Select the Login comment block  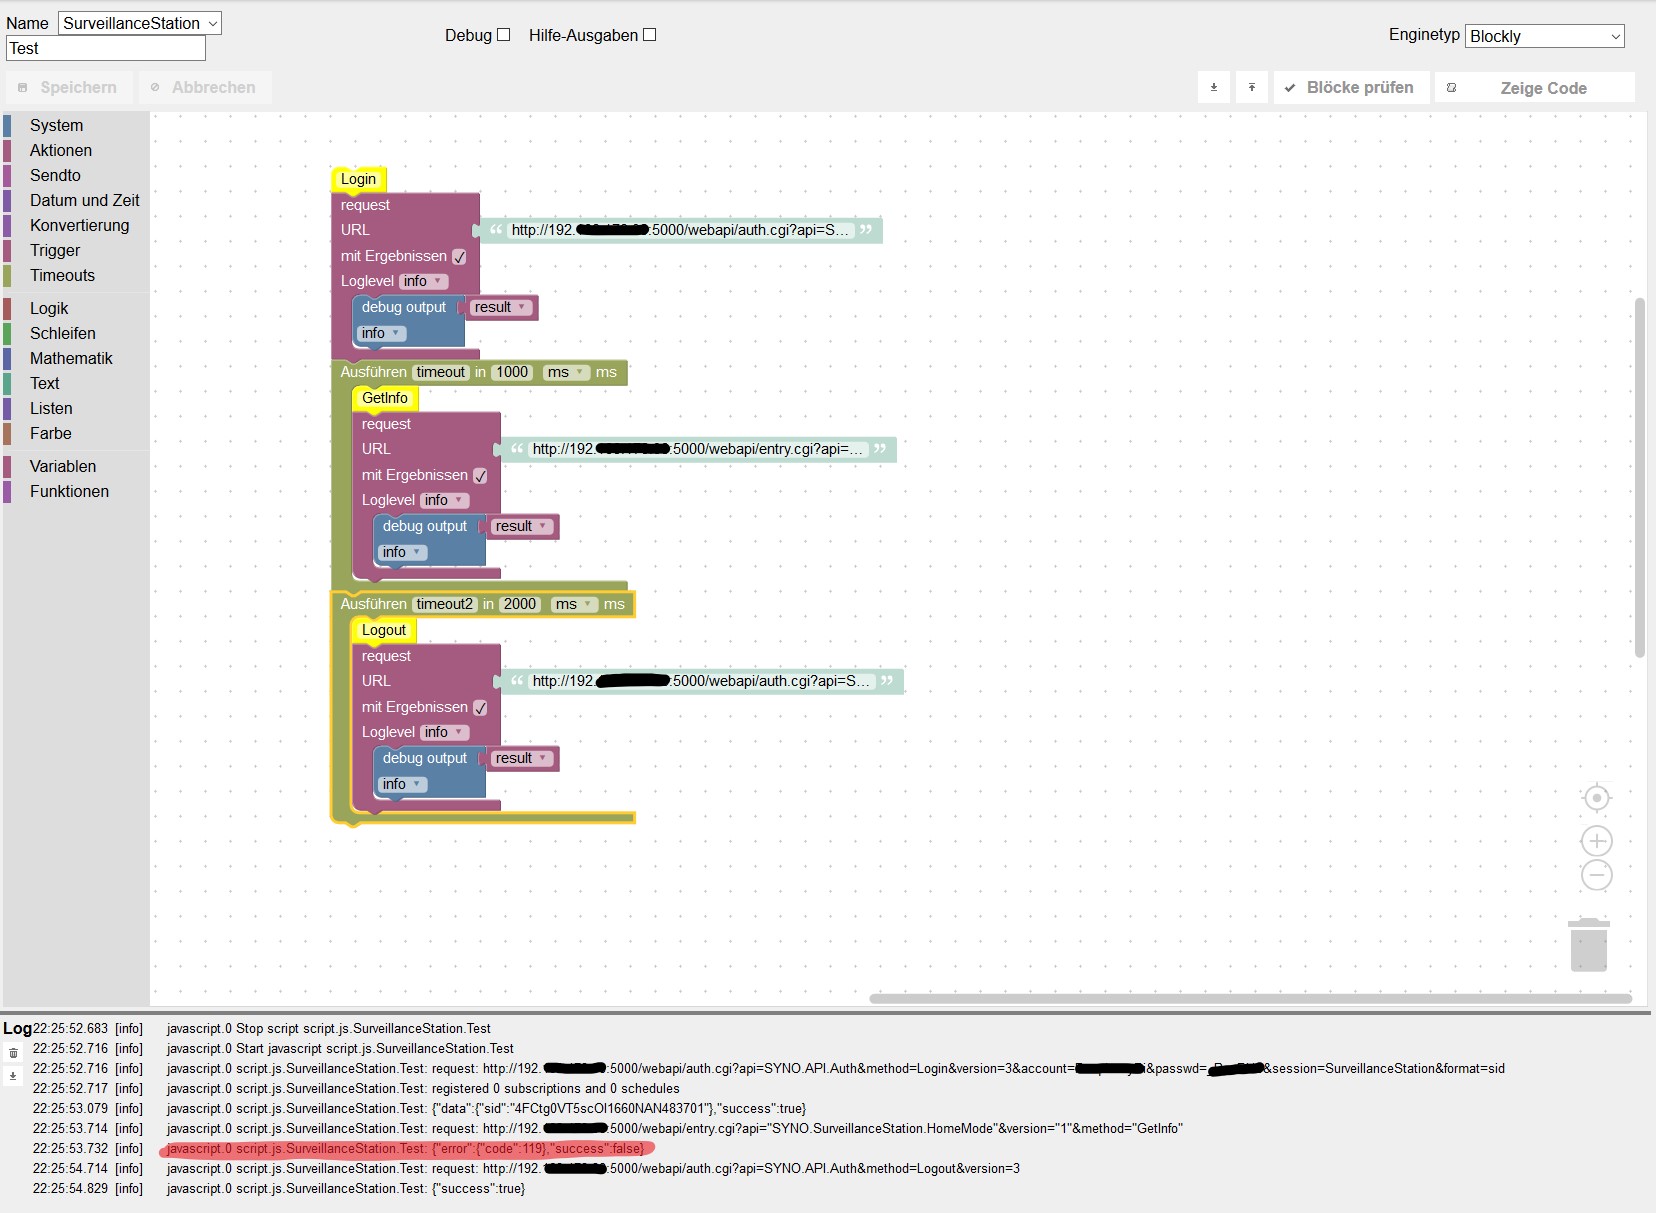tap(358, 179)
